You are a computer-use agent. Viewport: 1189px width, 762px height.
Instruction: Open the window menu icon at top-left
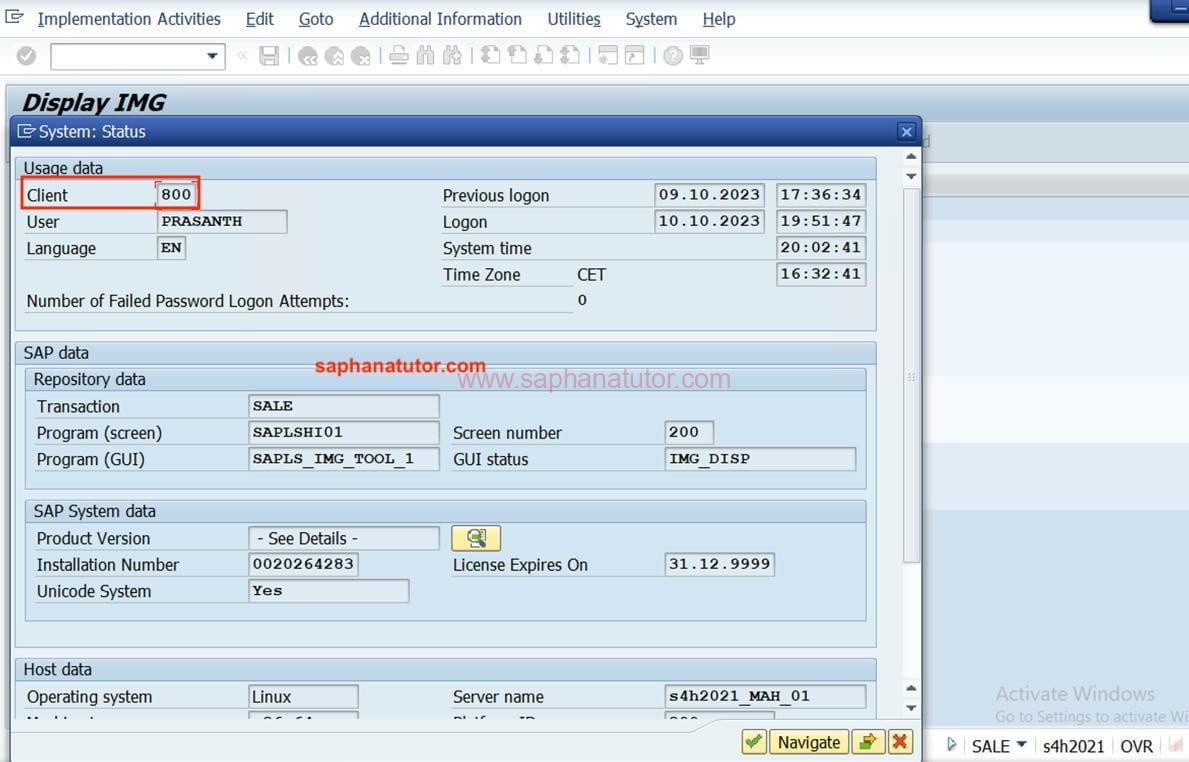click(x=14, y=17)
